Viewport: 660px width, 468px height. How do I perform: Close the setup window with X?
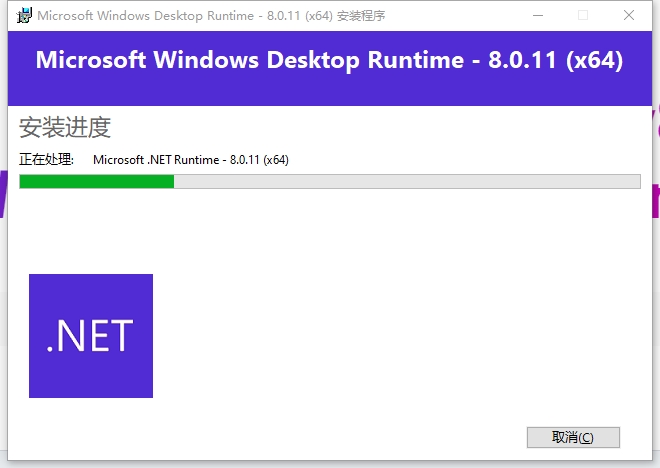coord(627,16)
